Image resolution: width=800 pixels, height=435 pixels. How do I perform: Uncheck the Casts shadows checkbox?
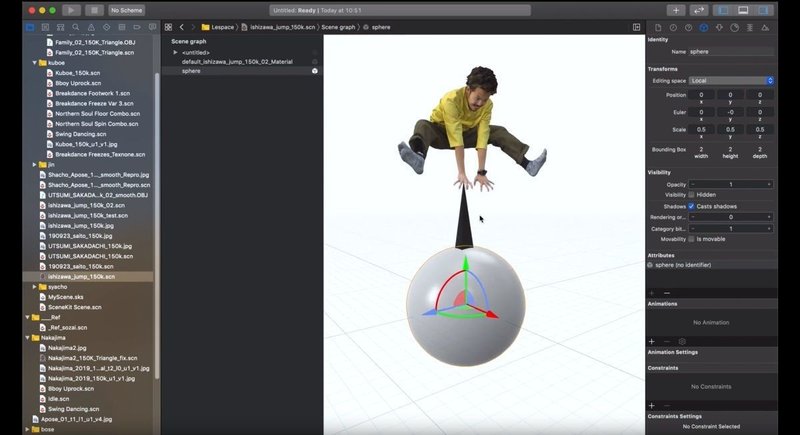point(691,206)
